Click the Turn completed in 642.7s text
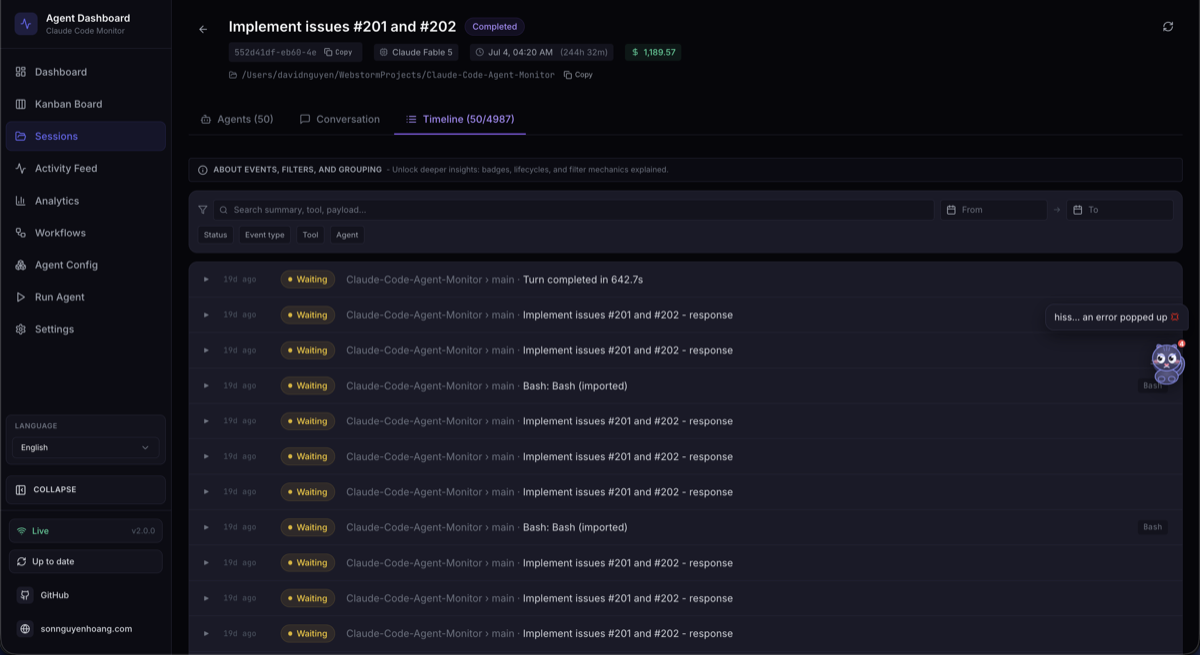The height and width of the screenshot is (655, 1200). coord(583,280)
